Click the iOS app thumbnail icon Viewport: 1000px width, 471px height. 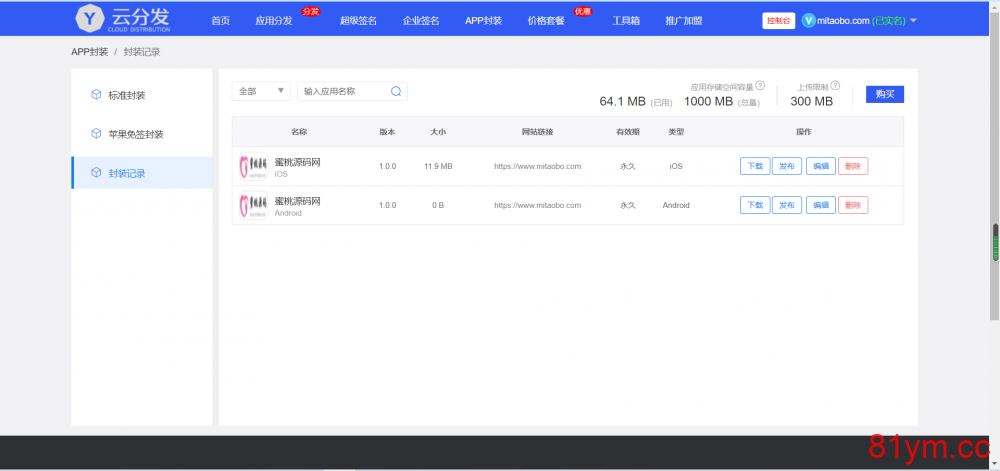coord(253,166)
